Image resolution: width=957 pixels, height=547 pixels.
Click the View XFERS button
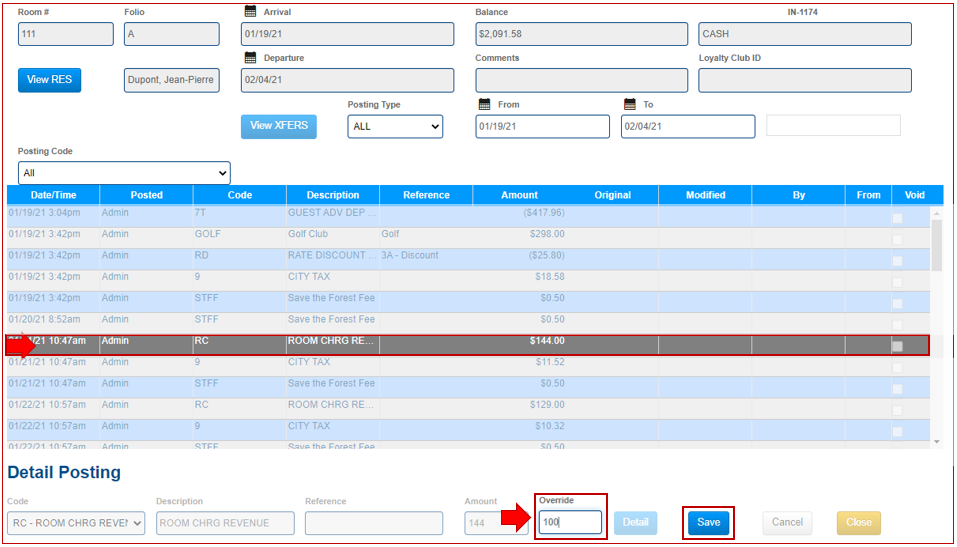pyautogui.click(x=278, y=126)
